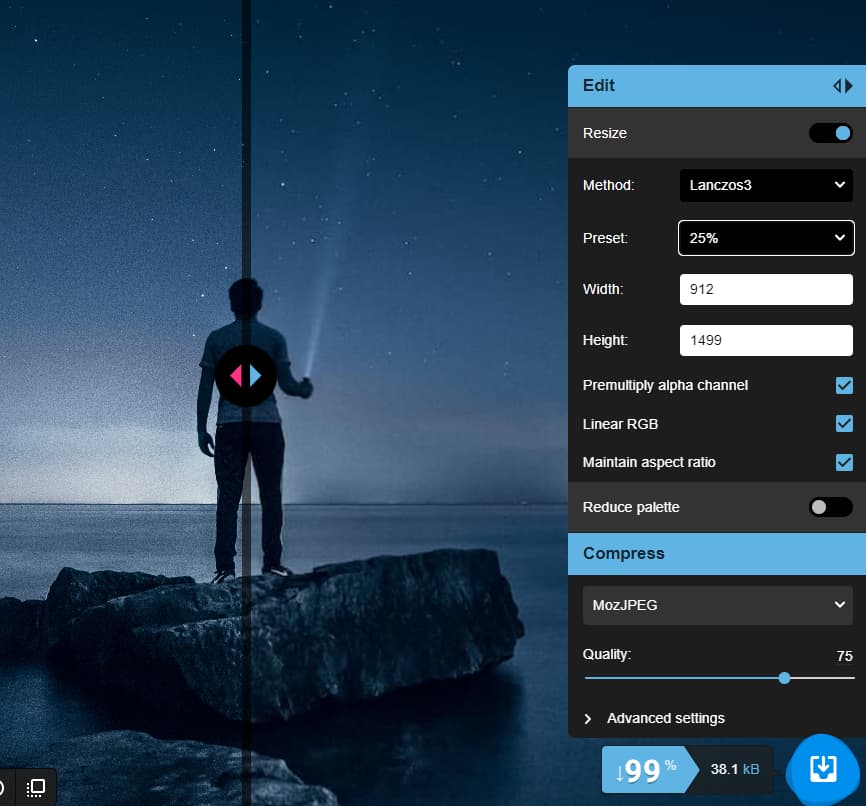Viewport: 866px width, 806px height.
Task: Click the pink-blue compare divider handle
Action: (245, 375)
